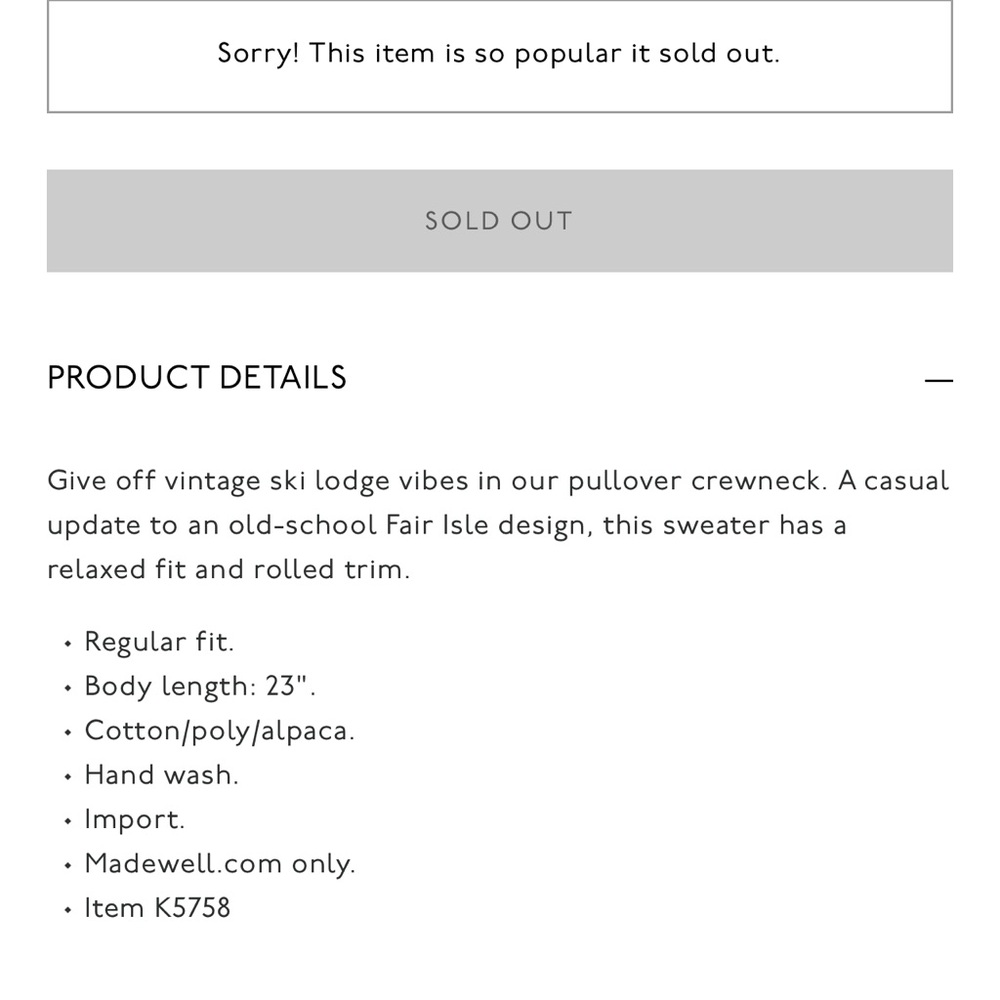Collapse Product Details with the minus icon
Screen dimensions: 1000x1000
[938, 380]
